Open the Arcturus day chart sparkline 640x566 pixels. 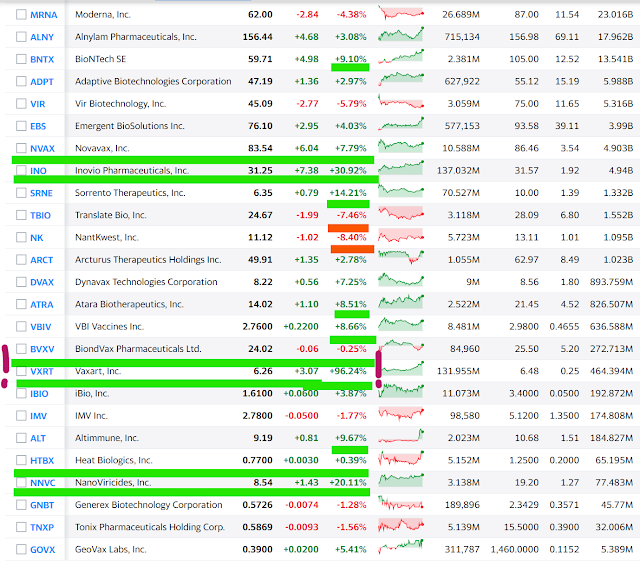pos(401,257)
